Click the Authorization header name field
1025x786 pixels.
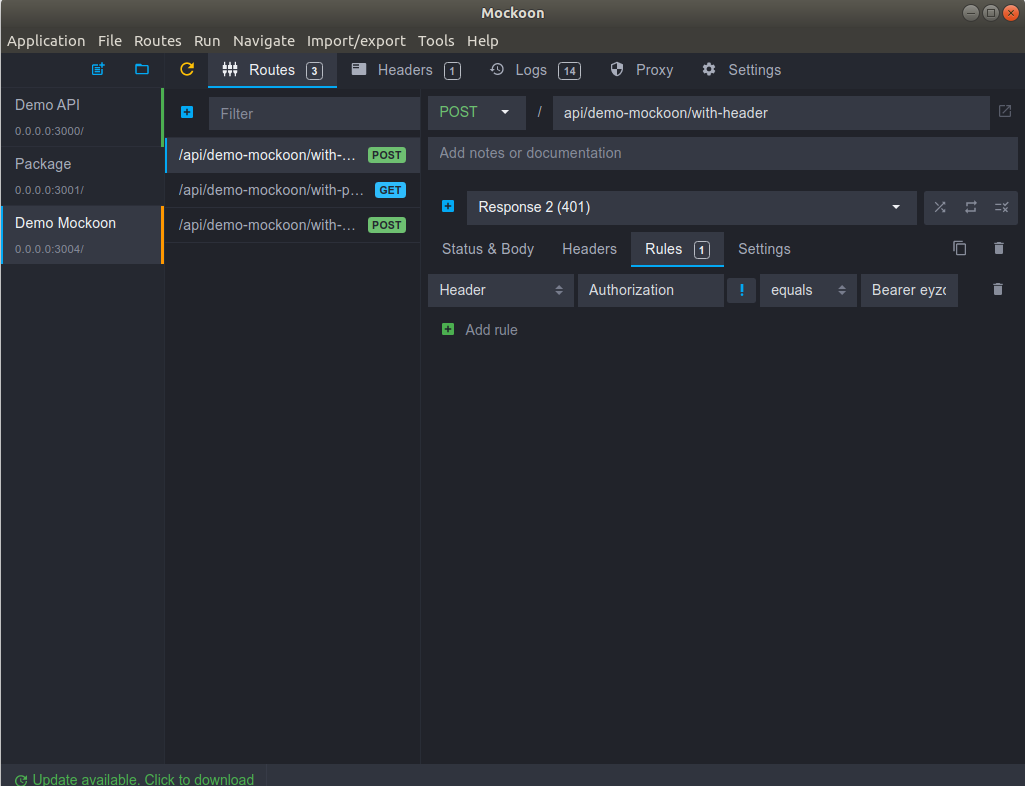[650, 290]
